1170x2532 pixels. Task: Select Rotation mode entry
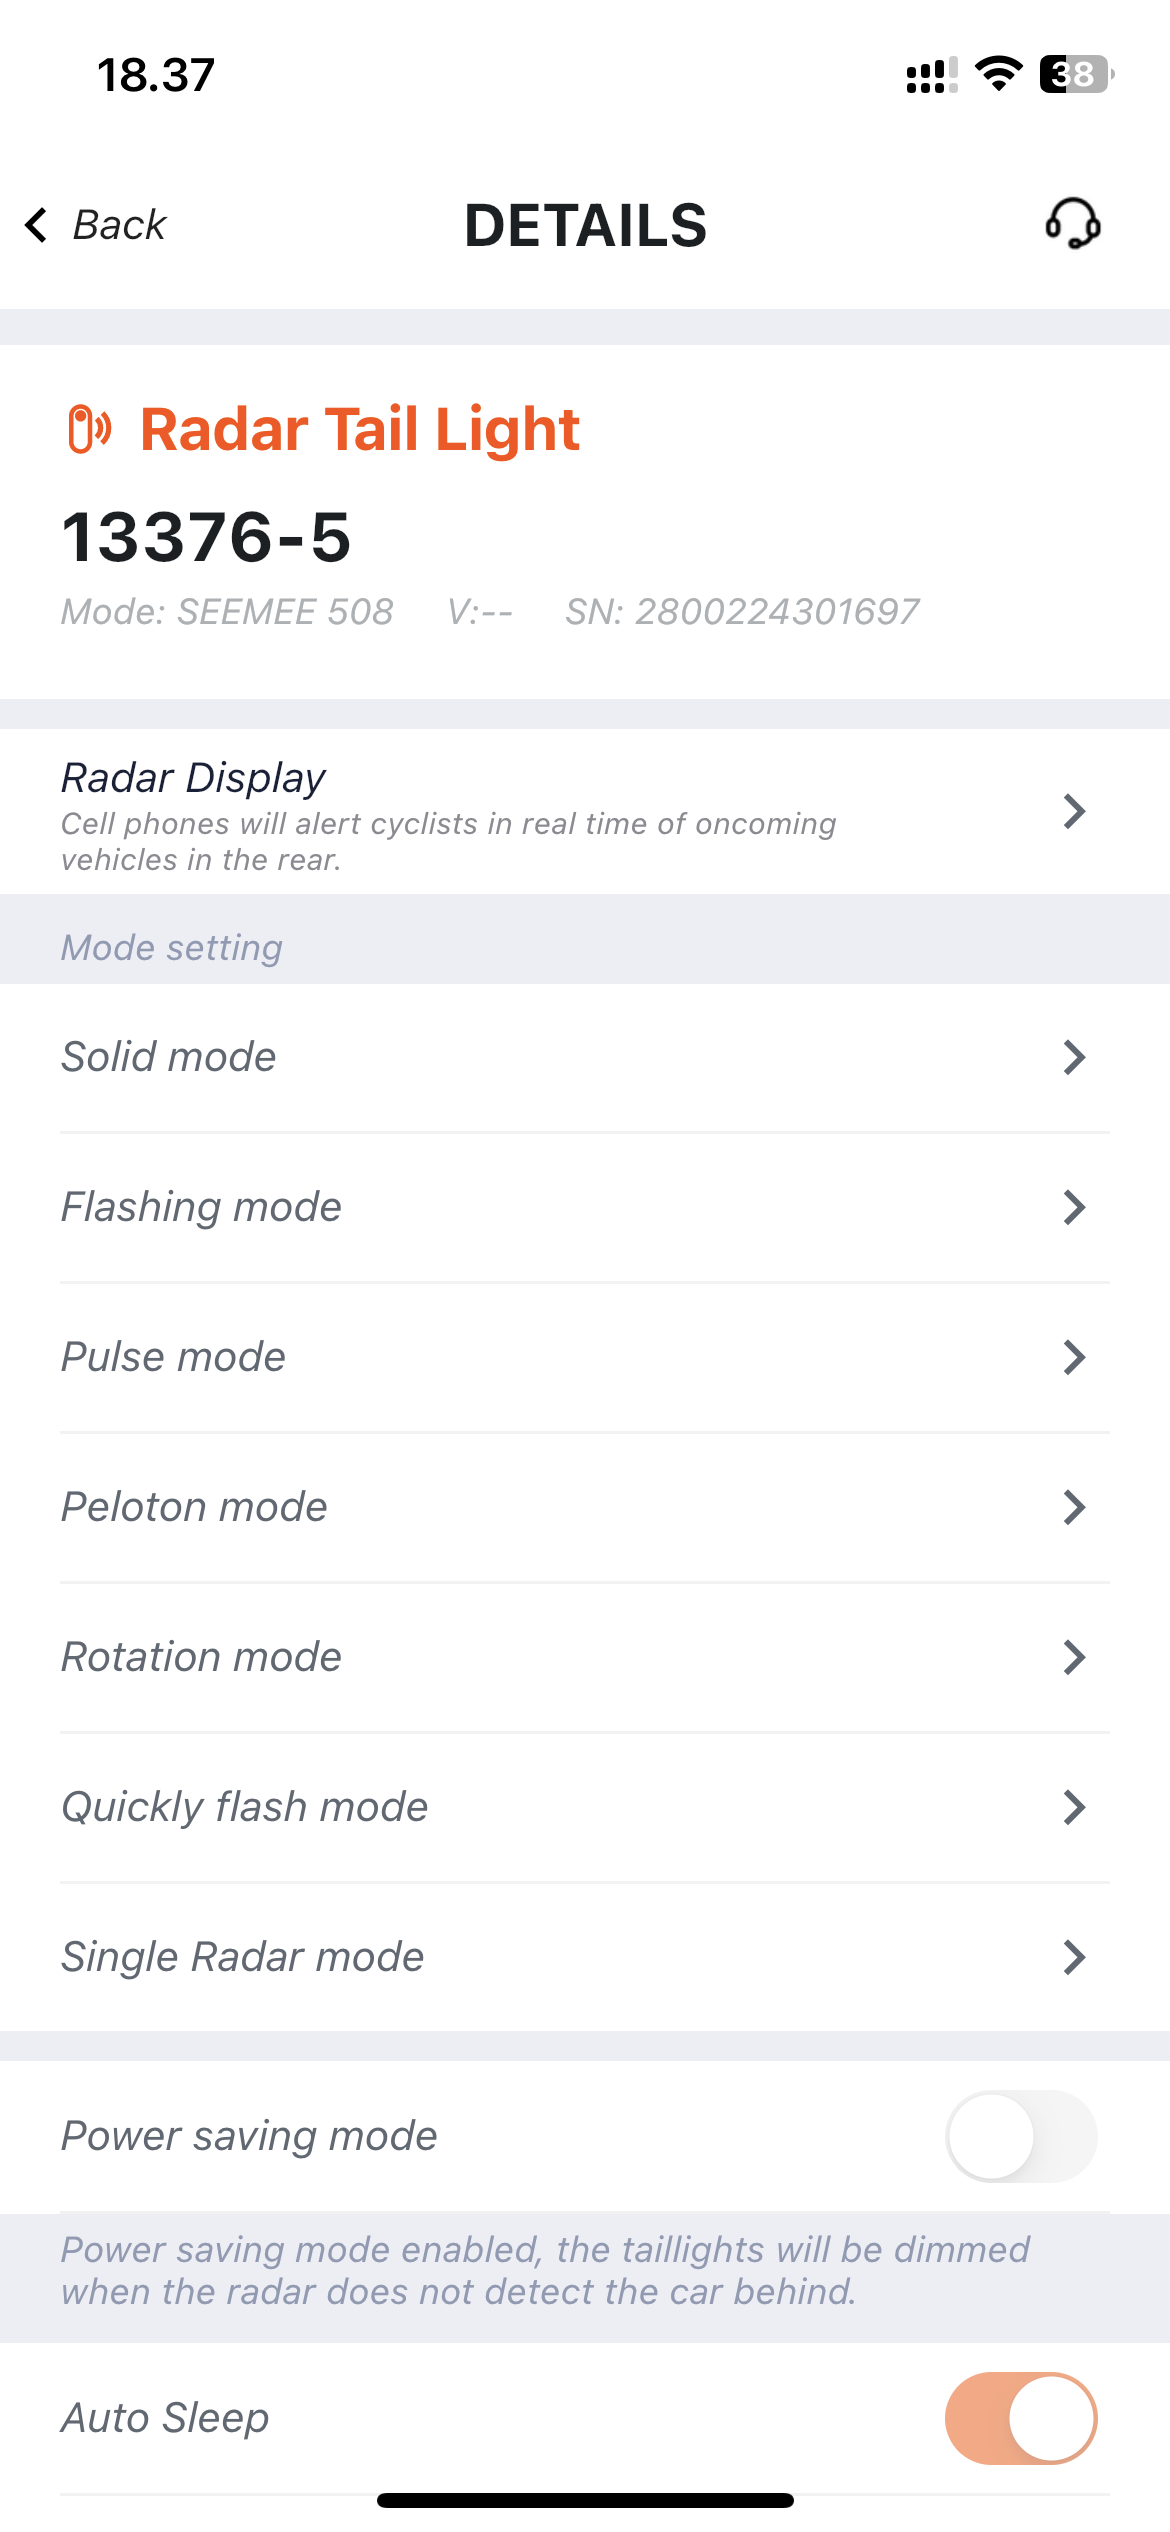pyautogui.click(x=585, y=1658)
